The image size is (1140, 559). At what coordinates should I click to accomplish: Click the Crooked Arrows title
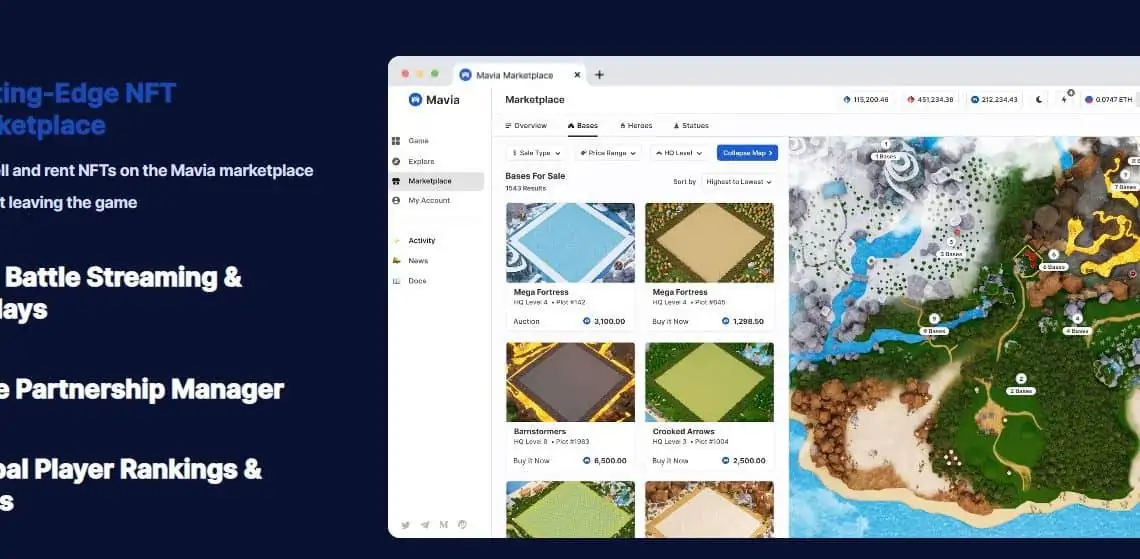coord(683,432)
